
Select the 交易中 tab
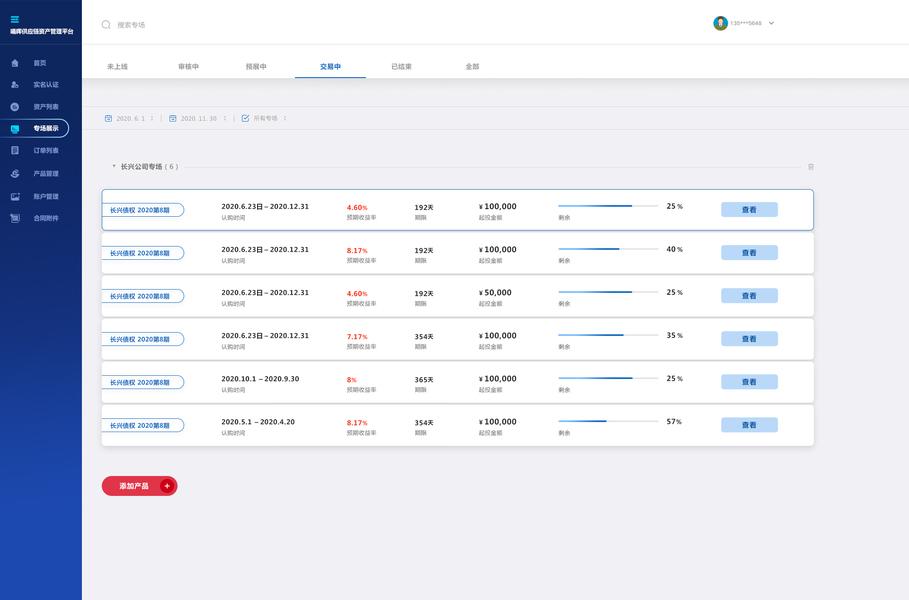(x=330, y=67)
